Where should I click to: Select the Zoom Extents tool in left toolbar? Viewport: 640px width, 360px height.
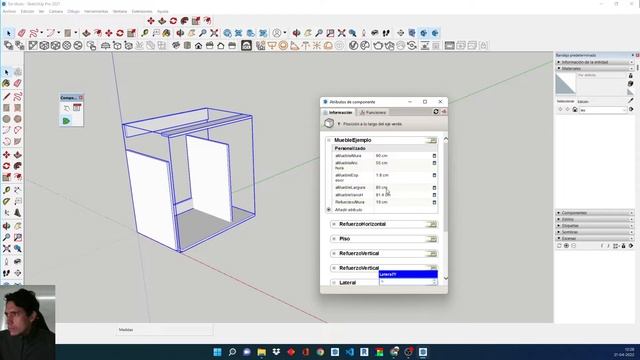click(x=6, y=249)
